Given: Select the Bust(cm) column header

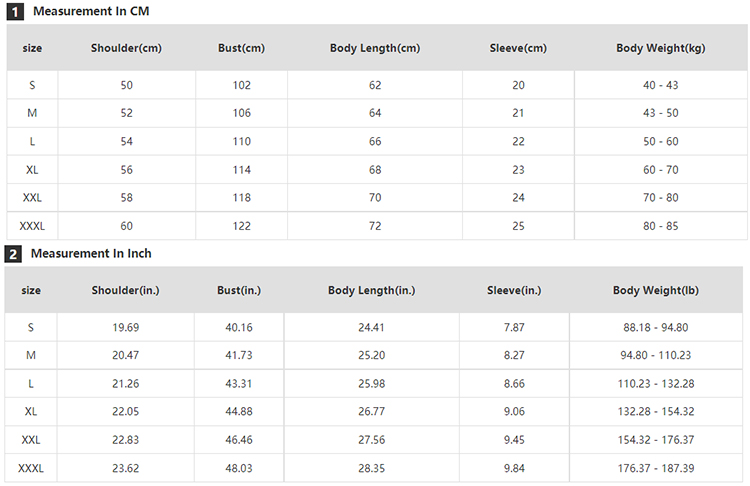Looking at the screenshot, I should click(x=241, y=48).
